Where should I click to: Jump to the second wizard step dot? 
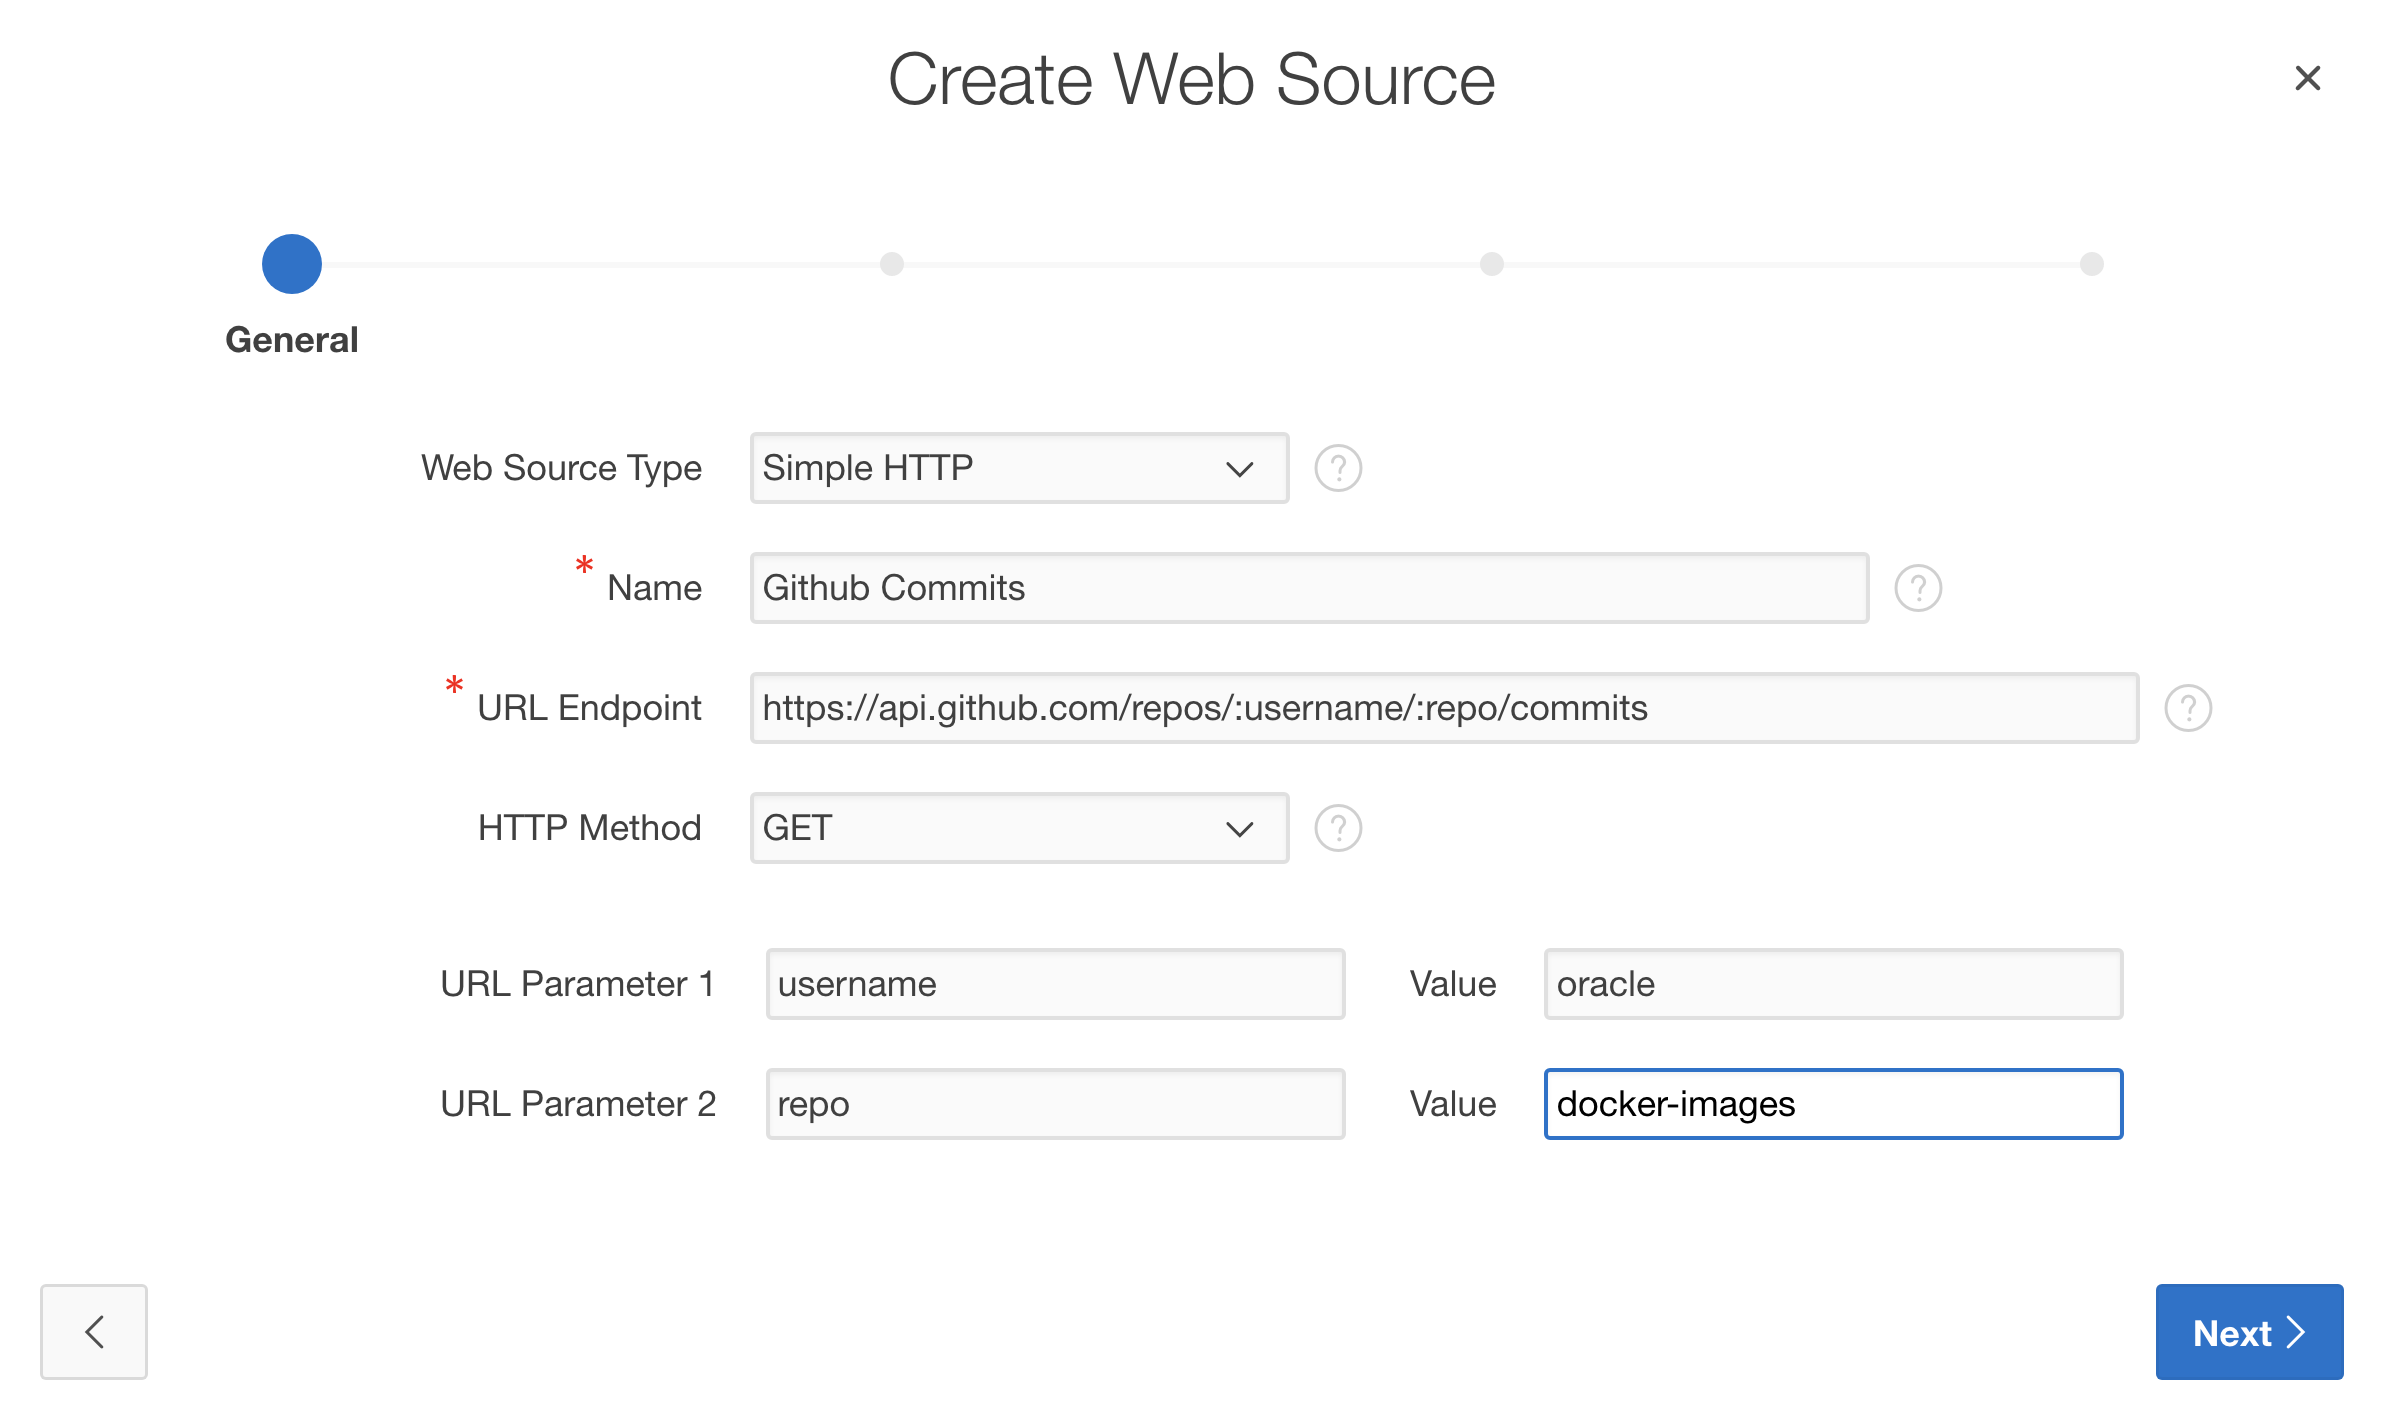pyautogui.click(x=891, y=264)
